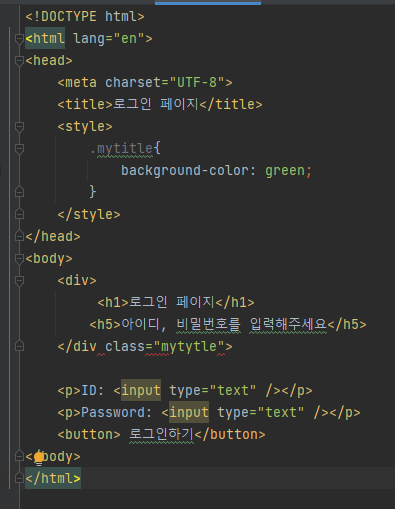Click the lang="en" attribute value

[129, 38]
